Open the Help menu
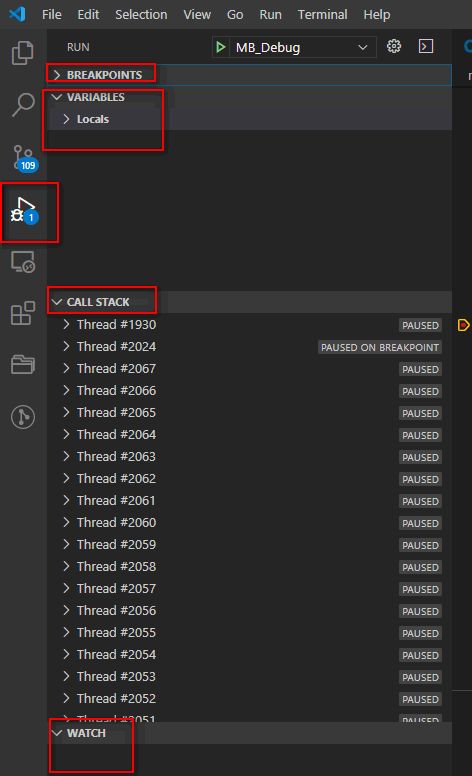Image resolution: width=472 pixels, height=776 pixels. point(377,14)
